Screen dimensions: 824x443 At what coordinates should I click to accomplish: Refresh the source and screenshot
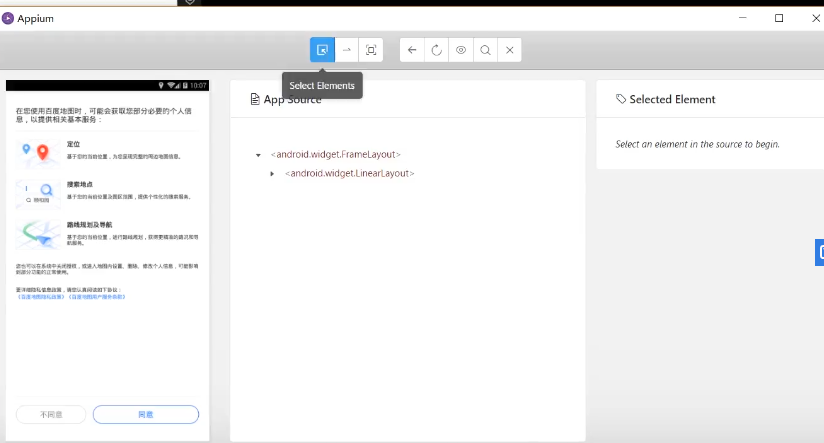(437, 50)
